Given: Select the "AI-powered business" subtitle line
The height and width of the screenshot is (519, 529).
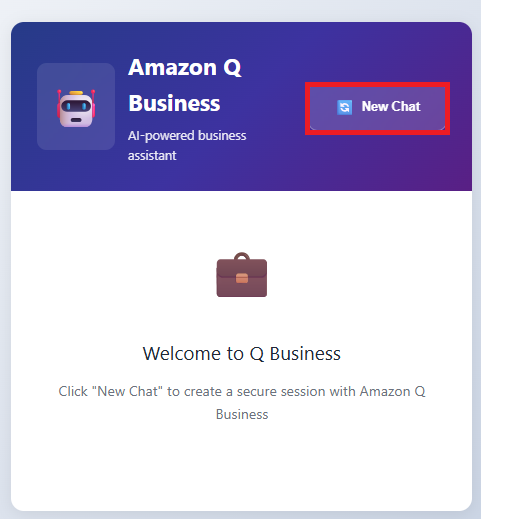Looking at the screenshot, I should tap(187, 136).
